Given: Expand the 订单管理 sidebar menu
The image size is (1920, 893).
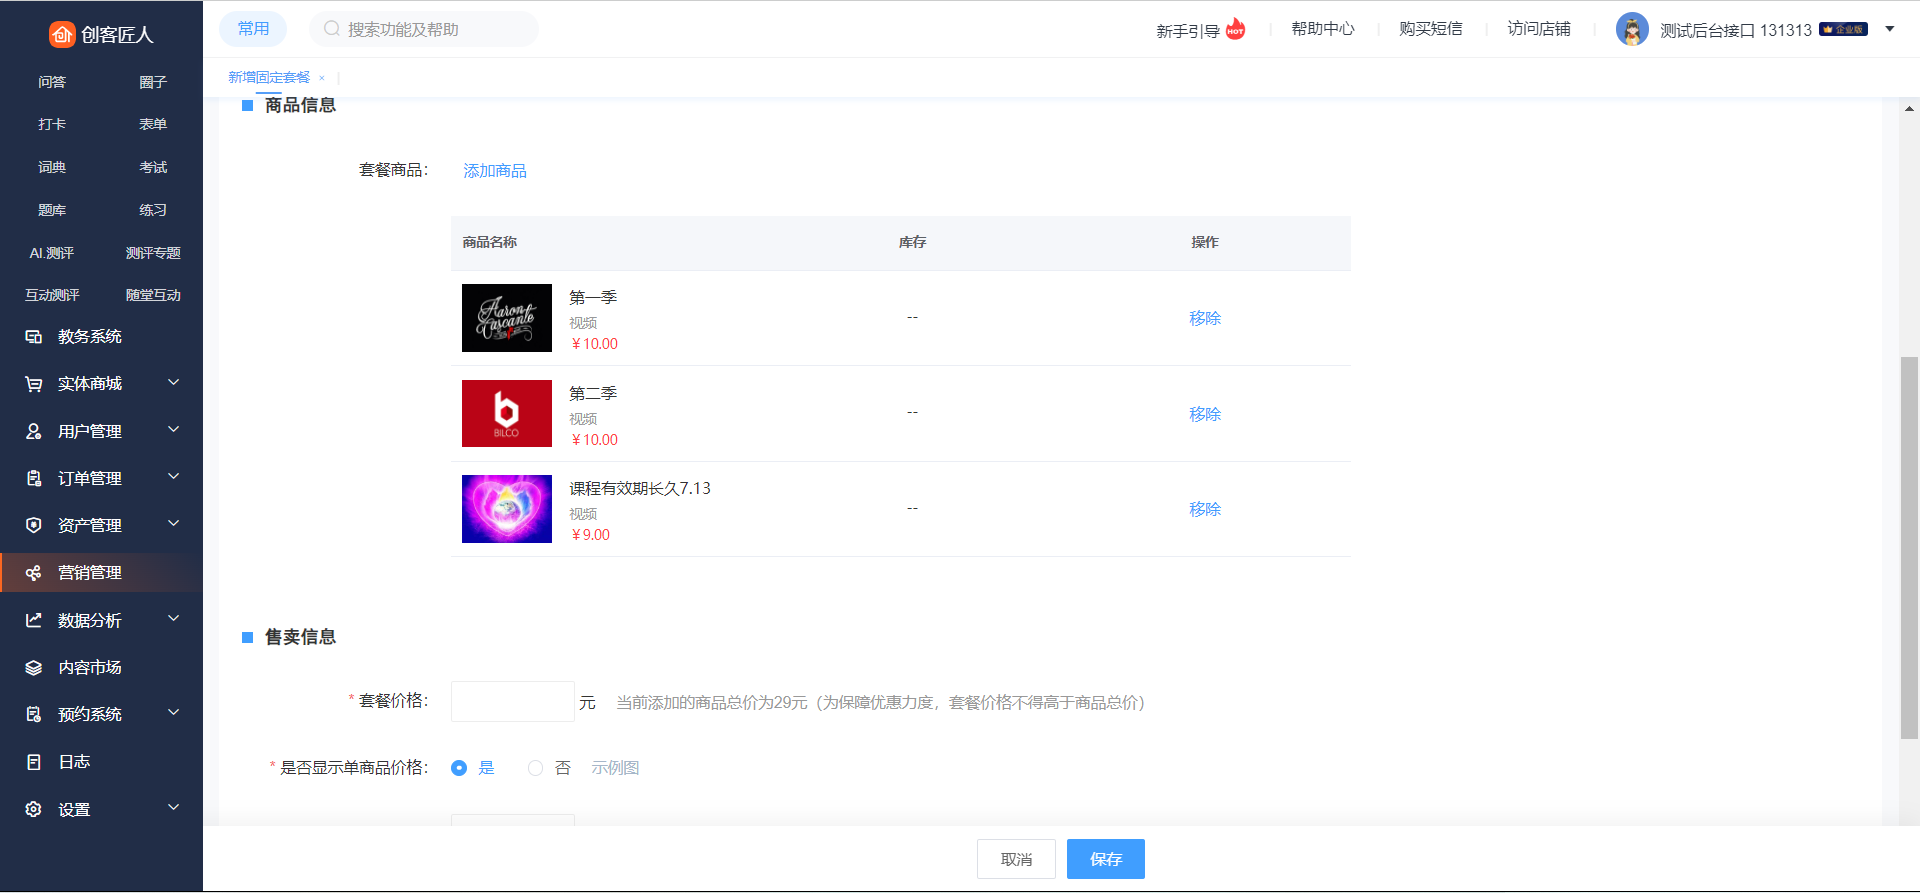Looking at the screenshot, I should click(174, 477).
